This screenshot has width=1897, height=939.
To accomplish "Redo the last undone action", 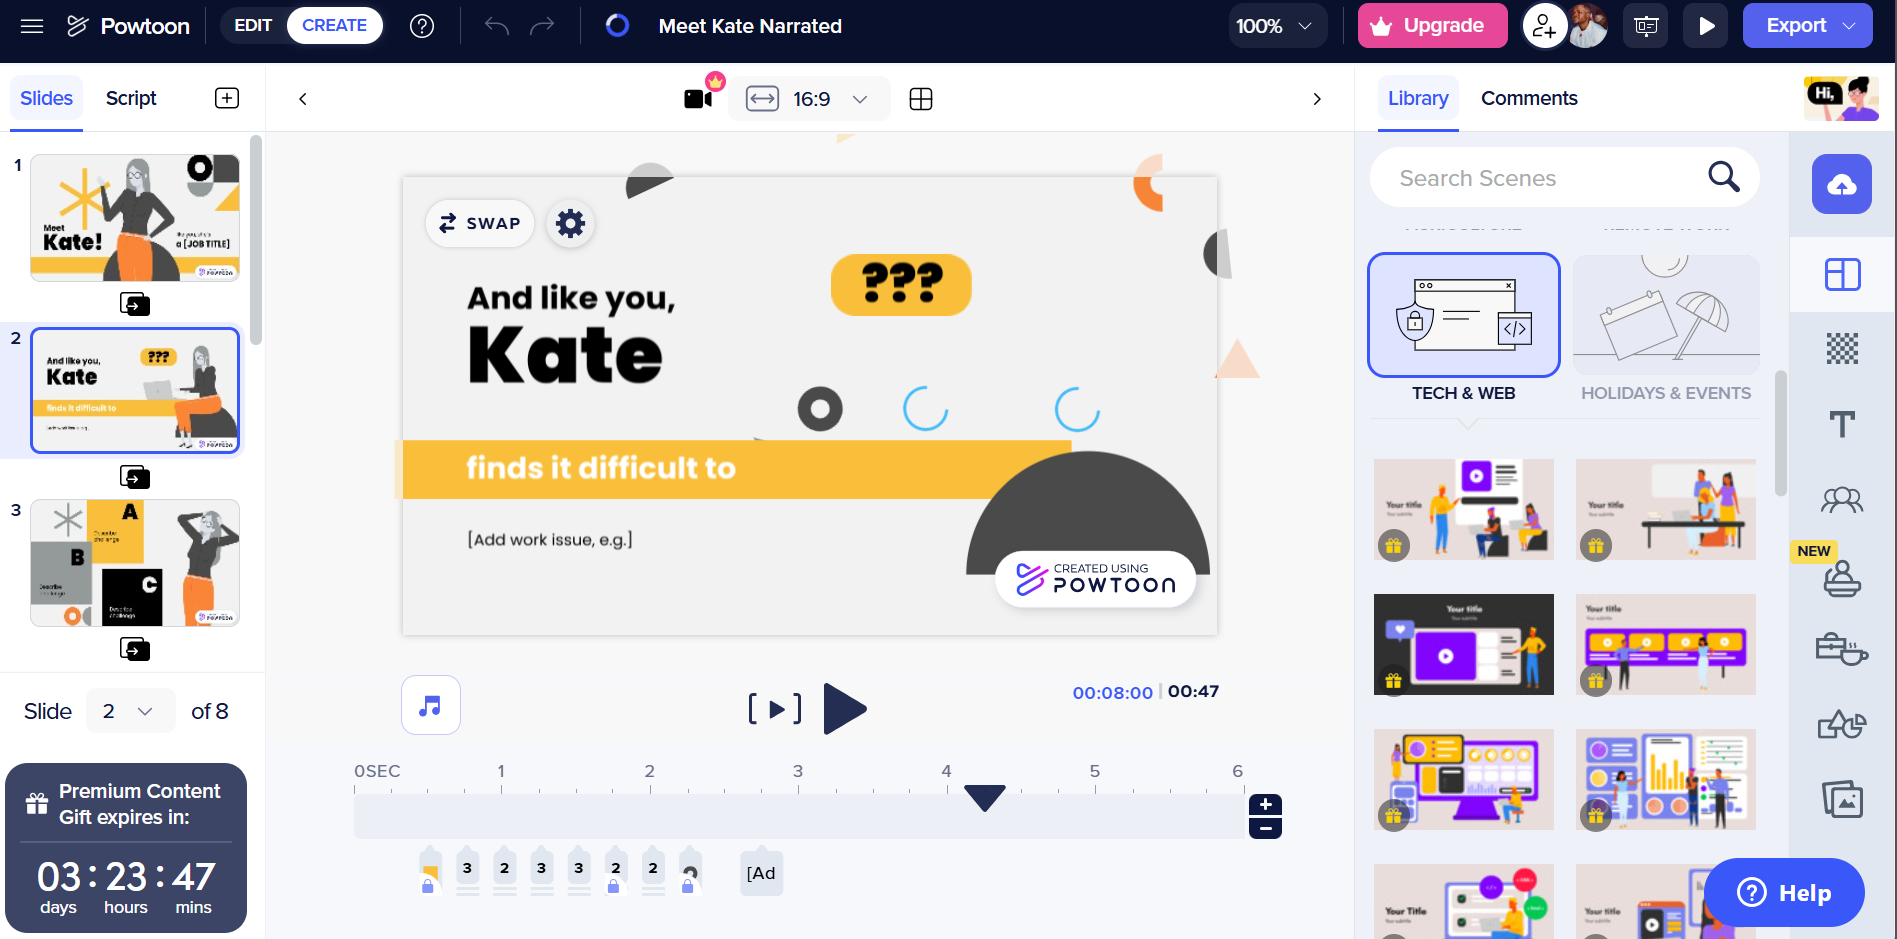I will tap(542, 26).
